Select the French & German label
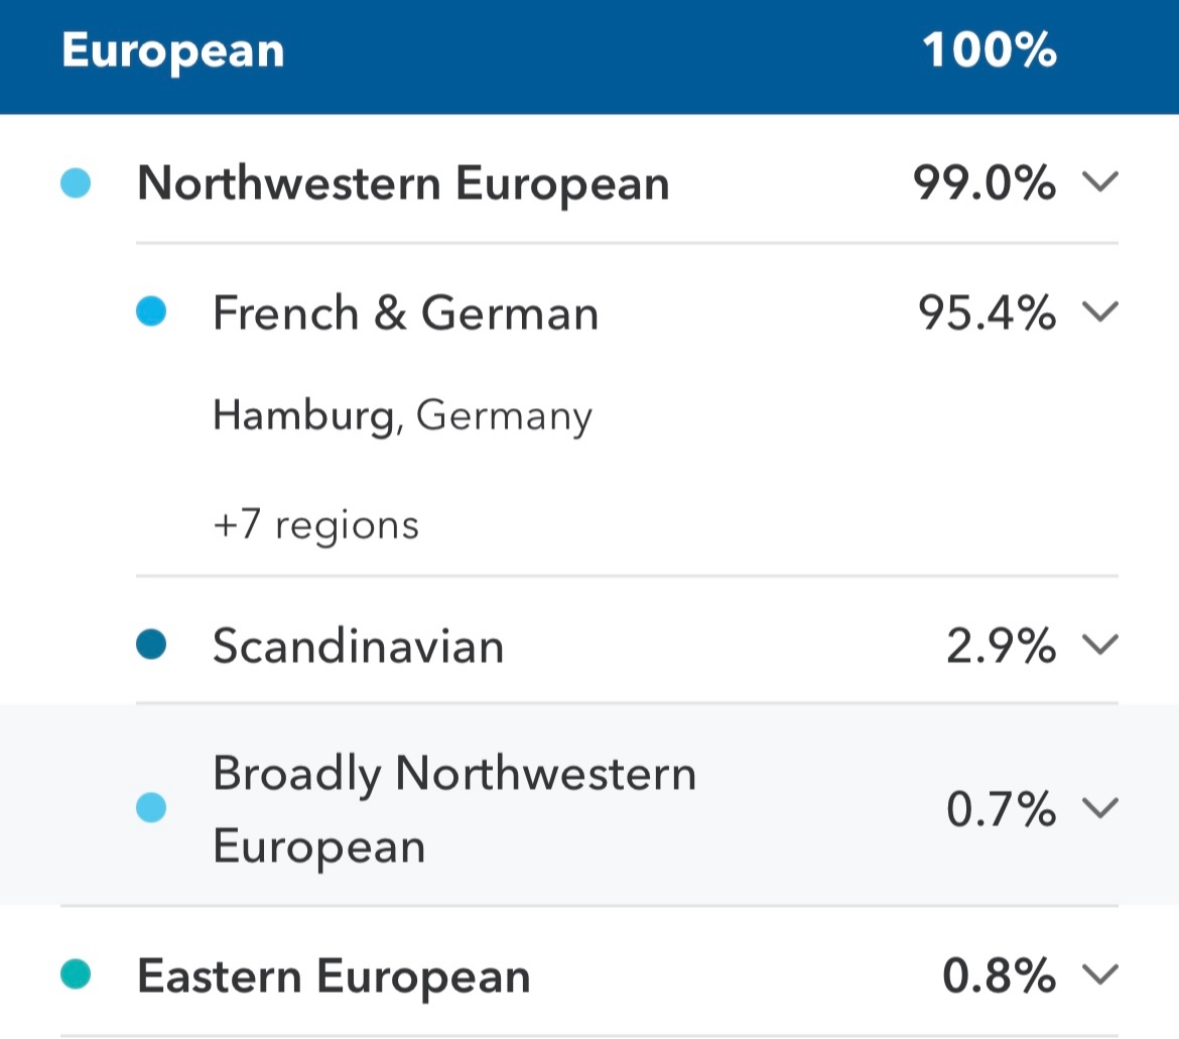Viewport: 1179px width, 1039px height. click(x=405, y=313)
